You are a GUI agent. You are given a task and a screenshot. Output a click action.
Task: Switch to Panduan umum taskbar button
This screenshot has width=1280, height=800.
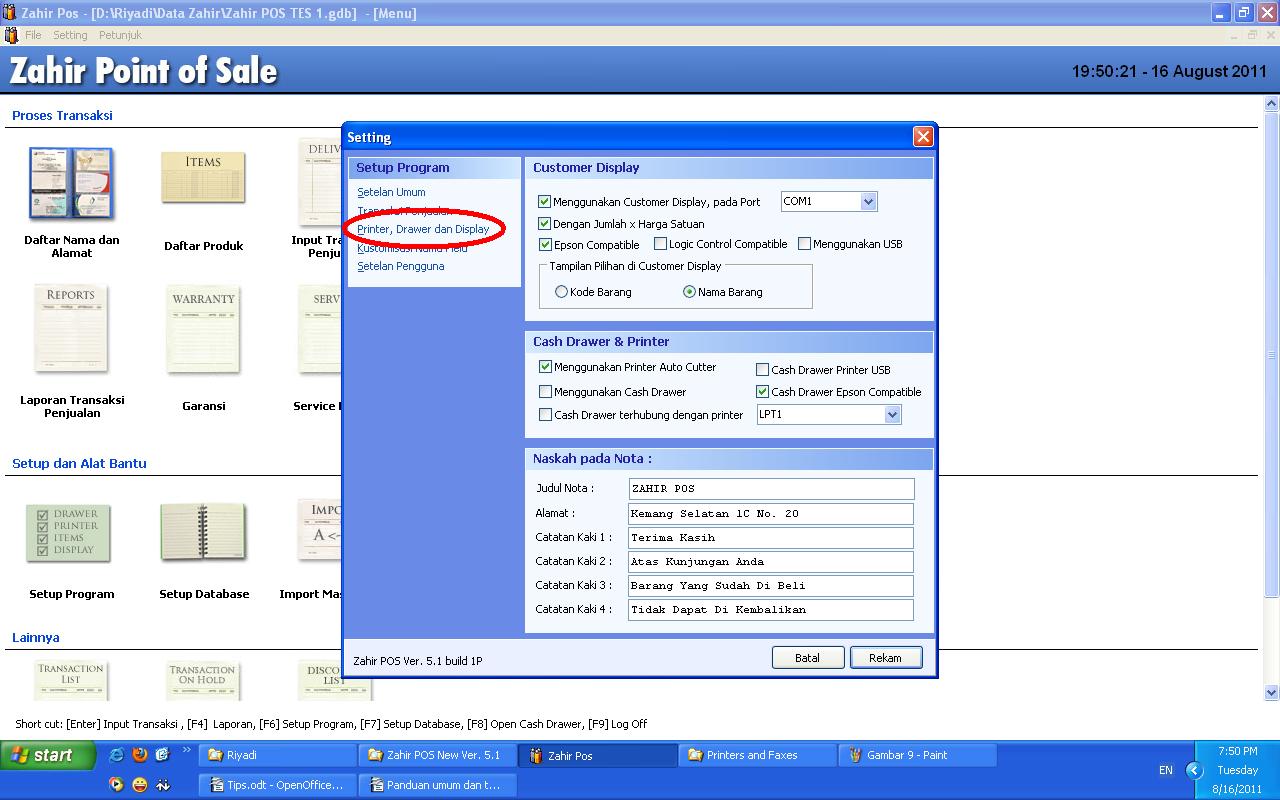438,785
